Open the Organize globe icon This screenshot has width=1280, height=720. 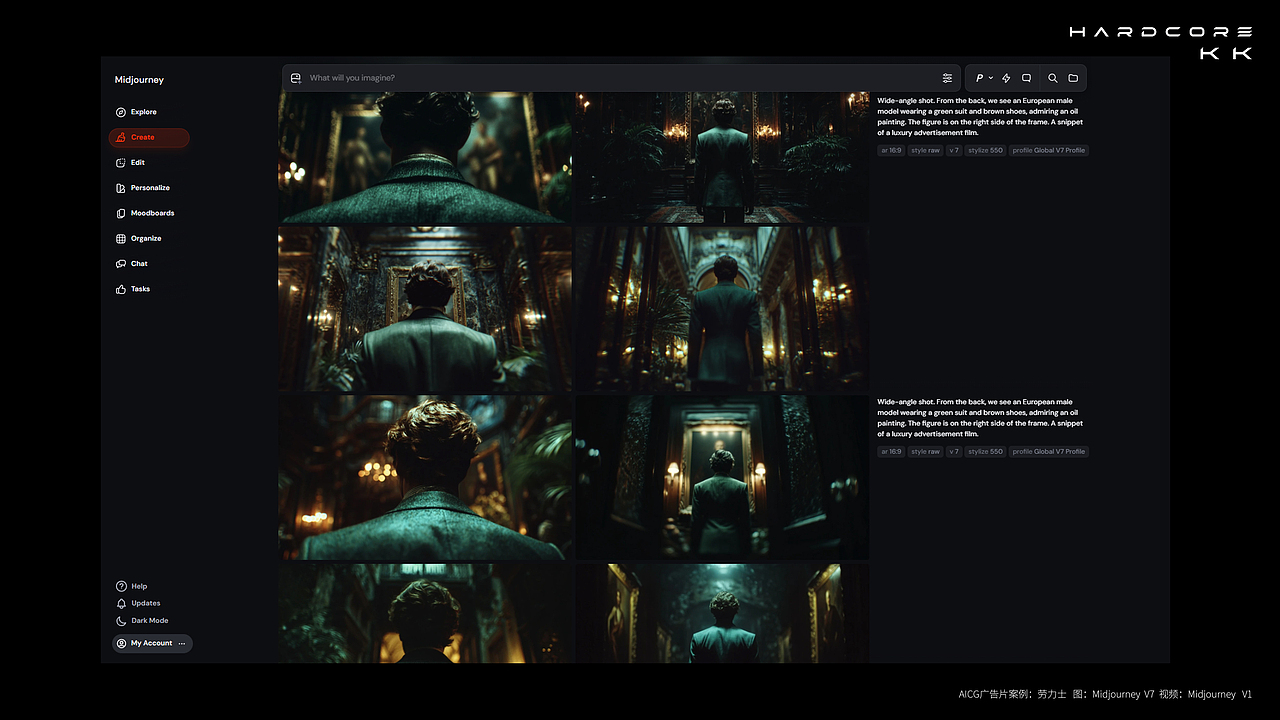[121, 238]
